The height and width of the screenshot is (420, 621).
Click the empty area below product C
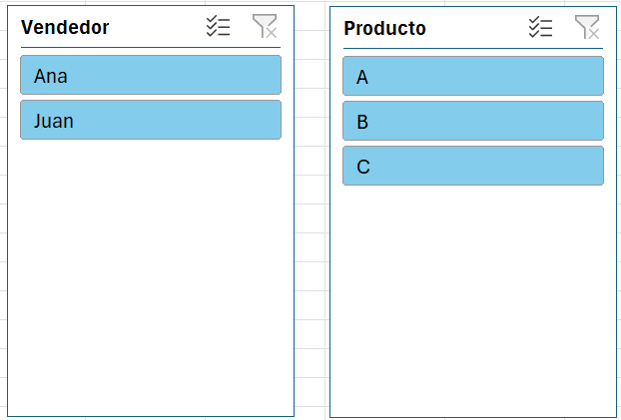point(473,300)
